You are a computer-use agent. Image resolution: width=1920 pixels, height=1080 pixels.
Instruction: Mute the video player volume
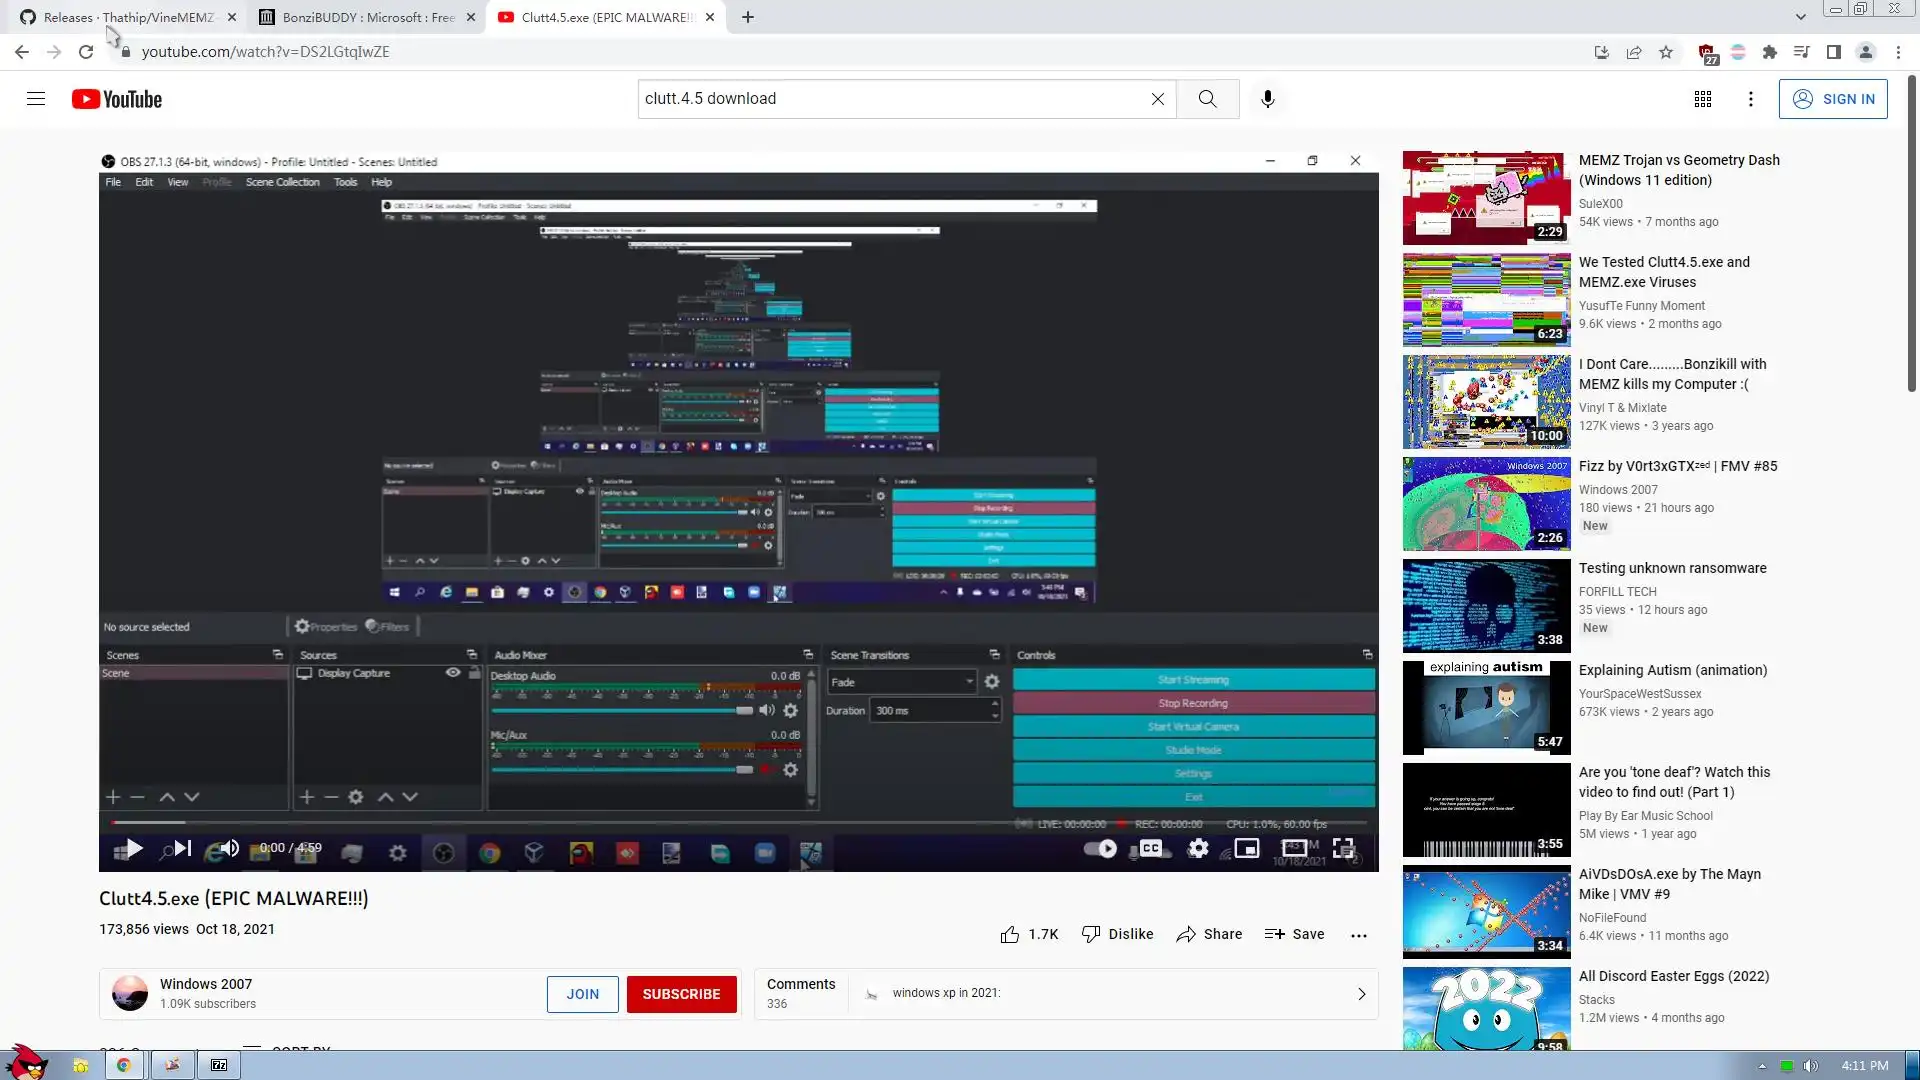point(230,849)
